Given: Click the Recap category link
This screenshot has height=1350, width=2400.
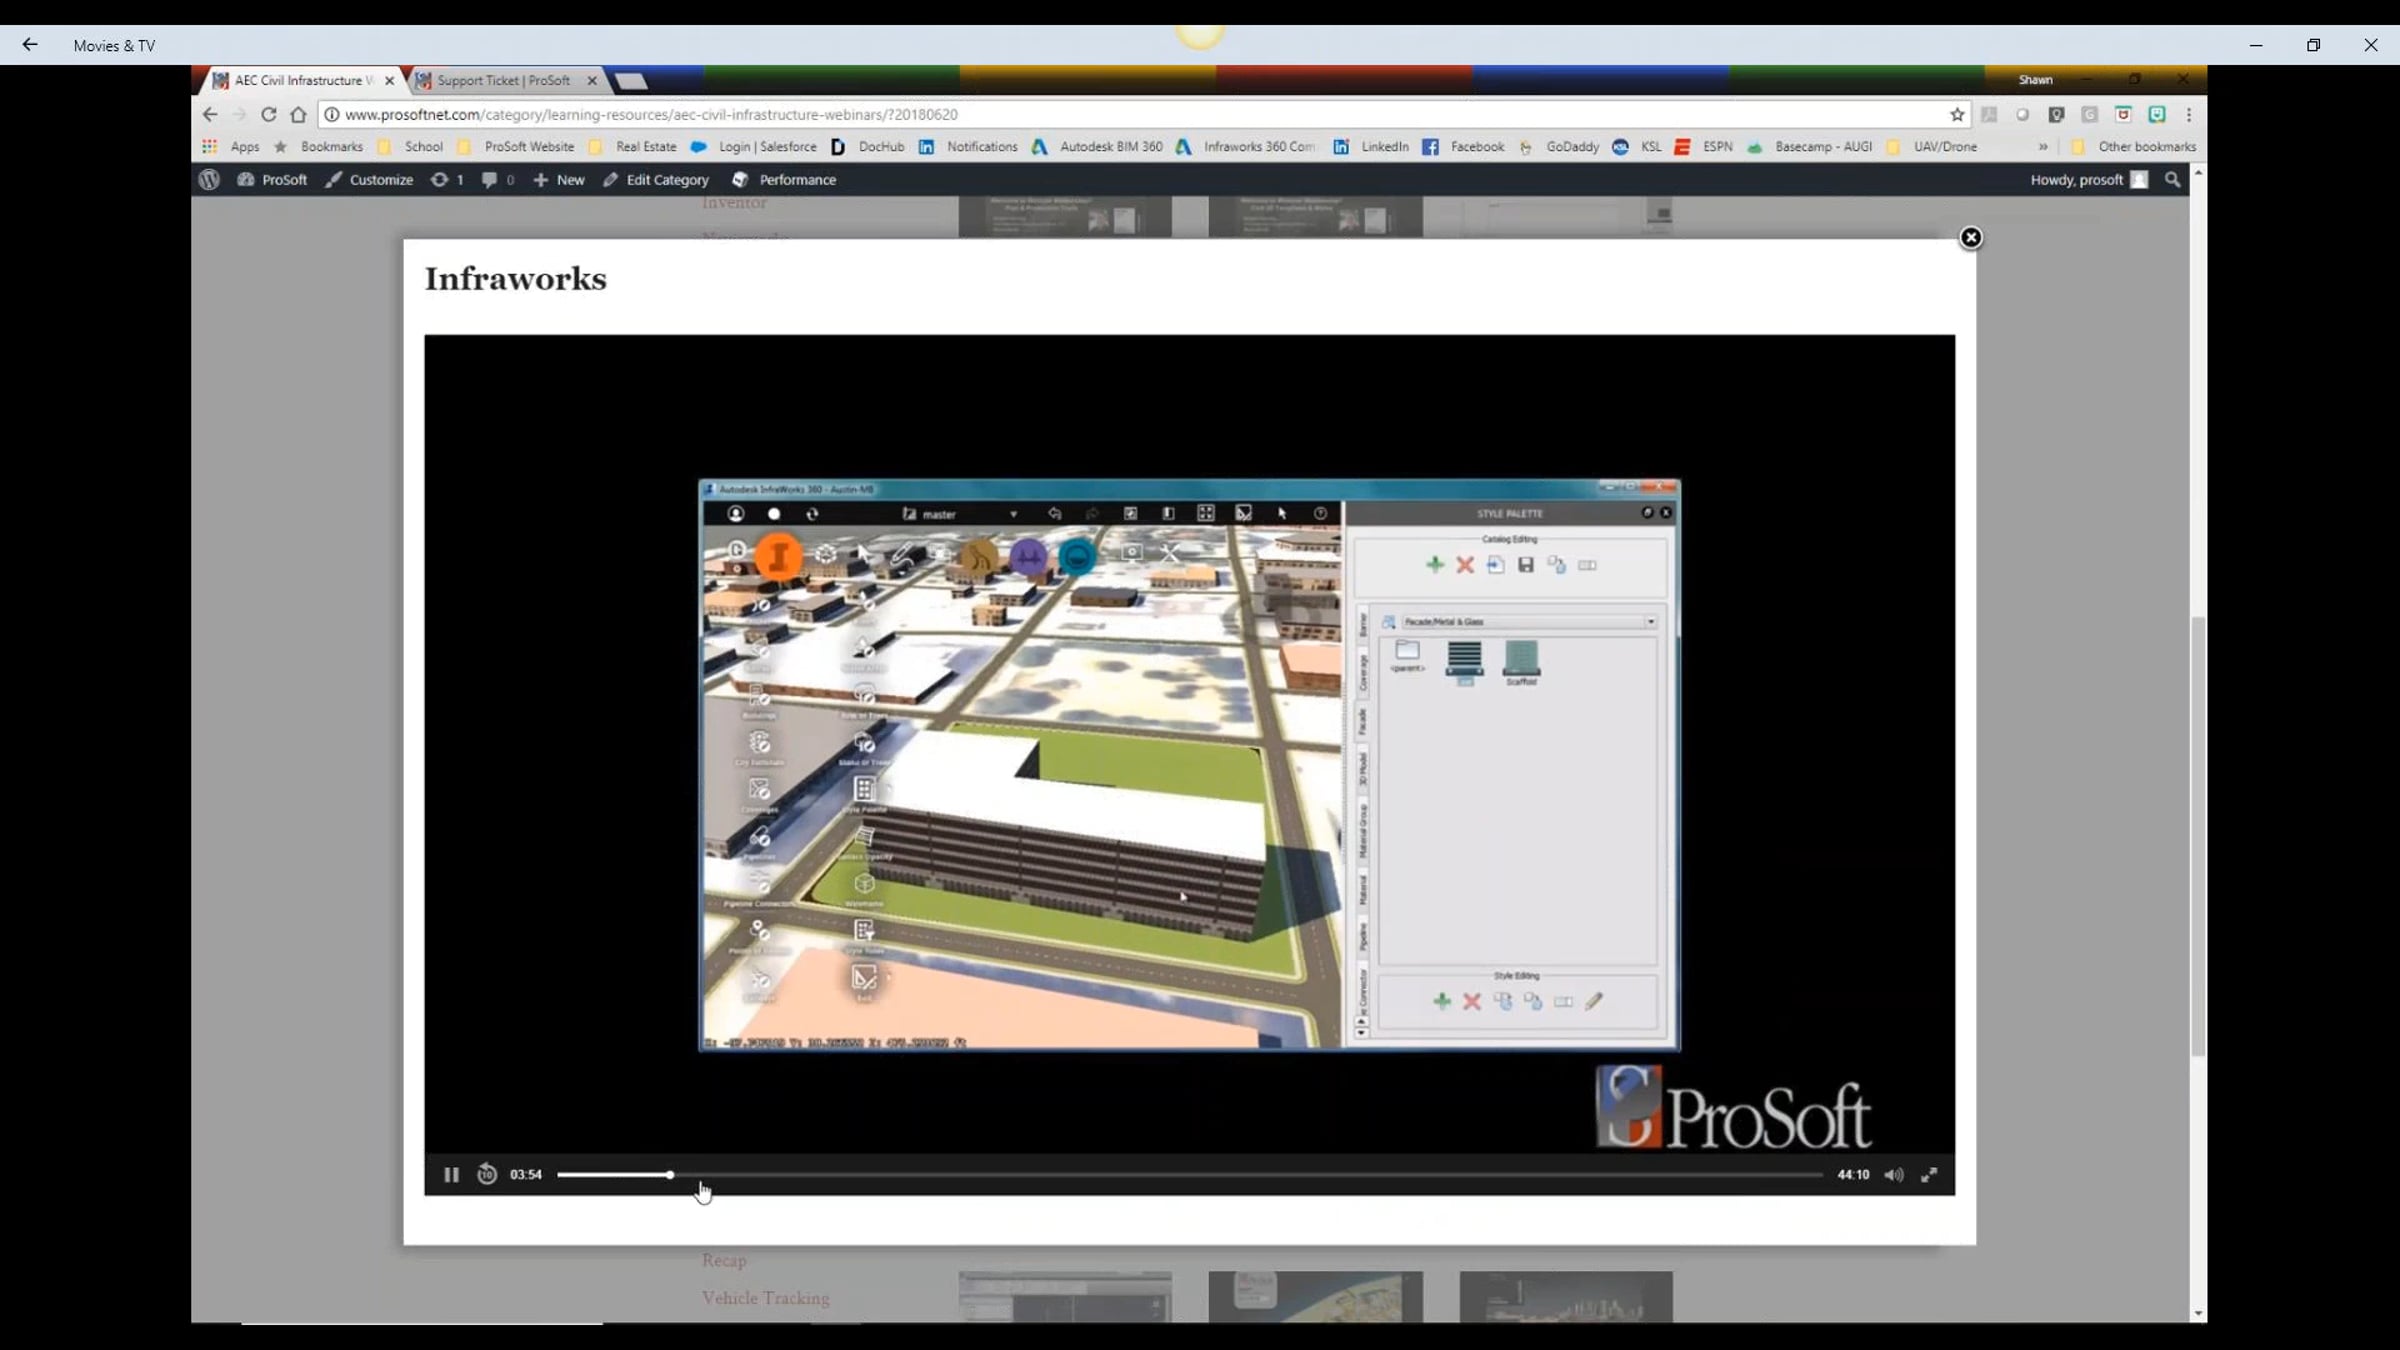Looking at the screenshot, I should [x=724, y=1260].
